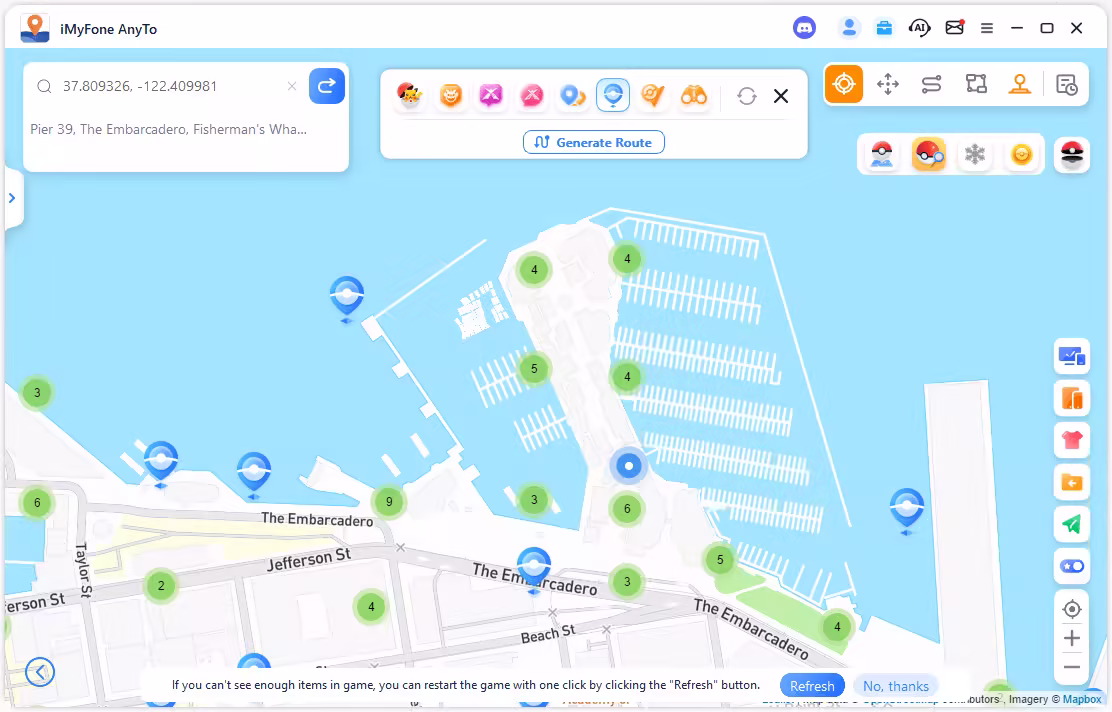The image size is (1112, 712).
Task: Select the Pikachu Pokémon filter icon
Action: tap(410, 95)
